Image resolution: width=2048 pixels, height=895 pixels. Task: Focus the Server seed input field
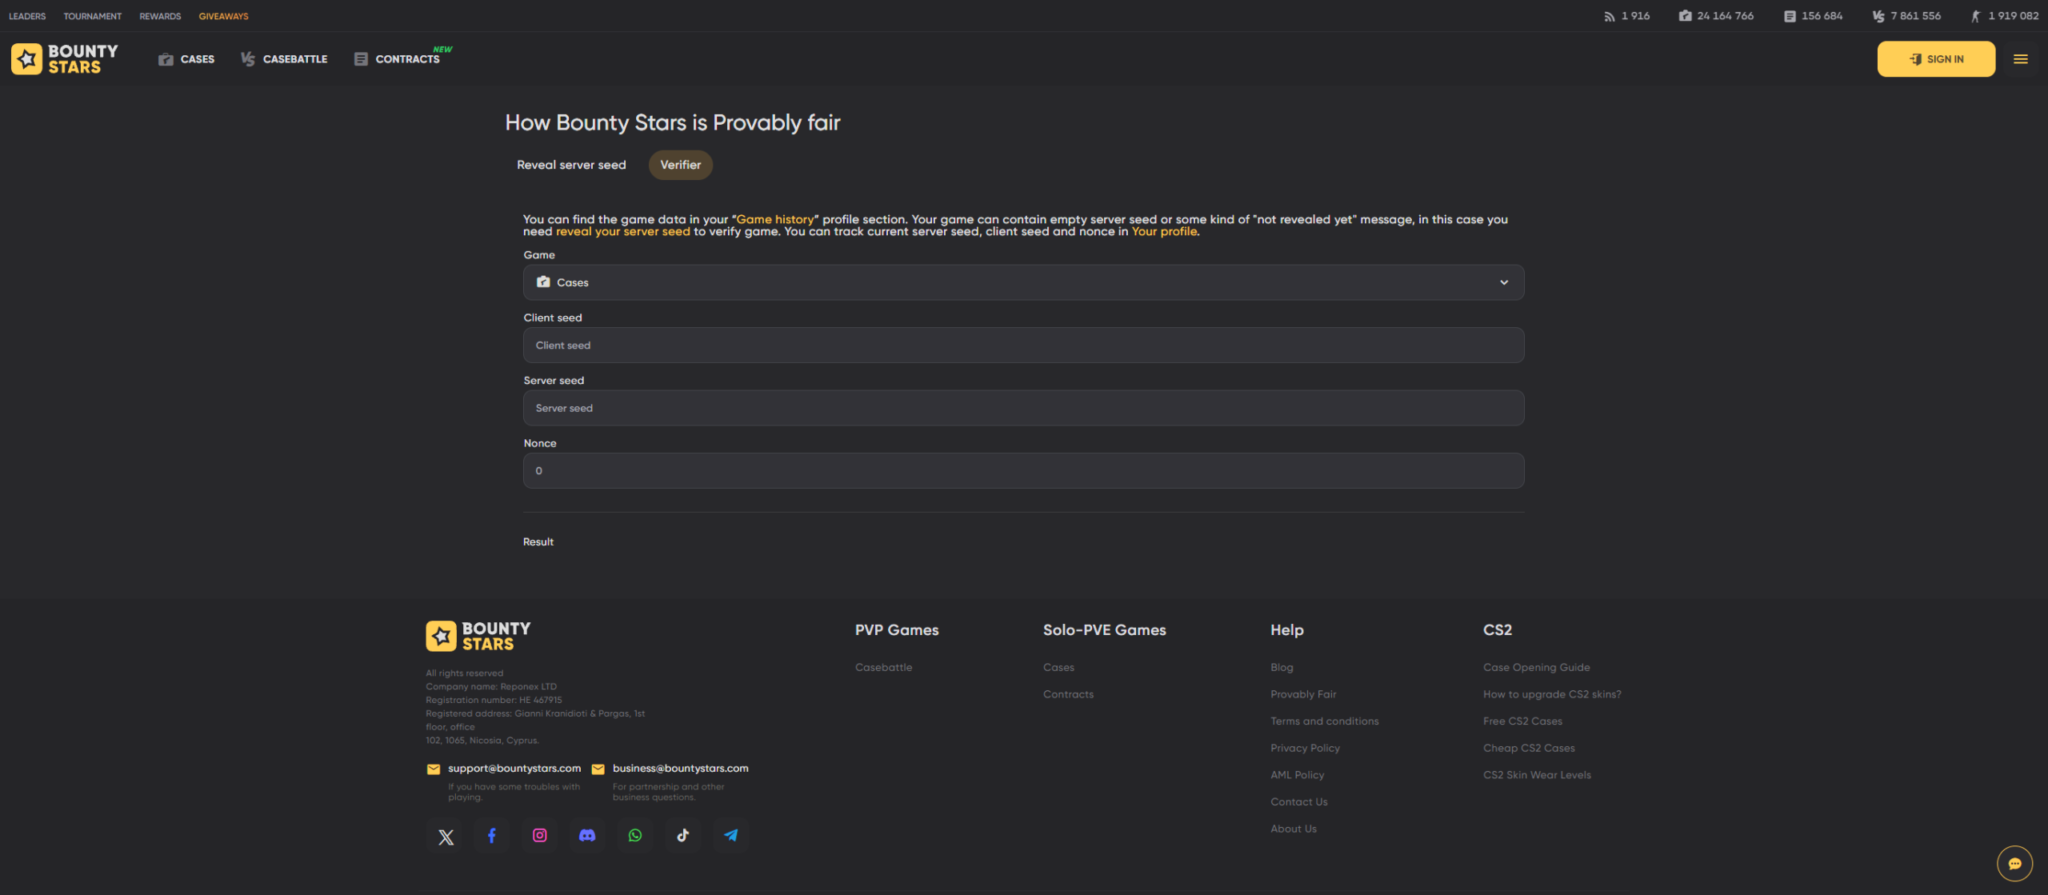click(1023, 408)
